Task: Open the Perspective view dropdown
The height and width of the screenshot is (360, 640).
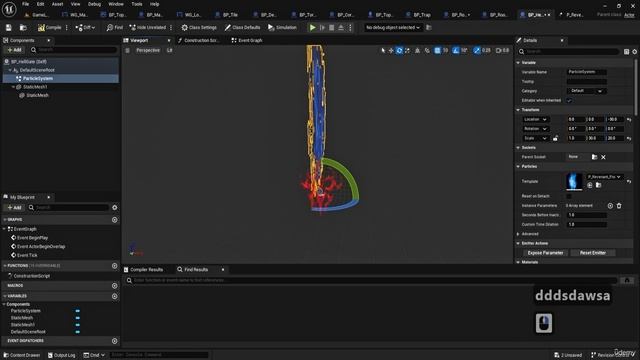Action: pyautogui.click(x=148, y=50)
